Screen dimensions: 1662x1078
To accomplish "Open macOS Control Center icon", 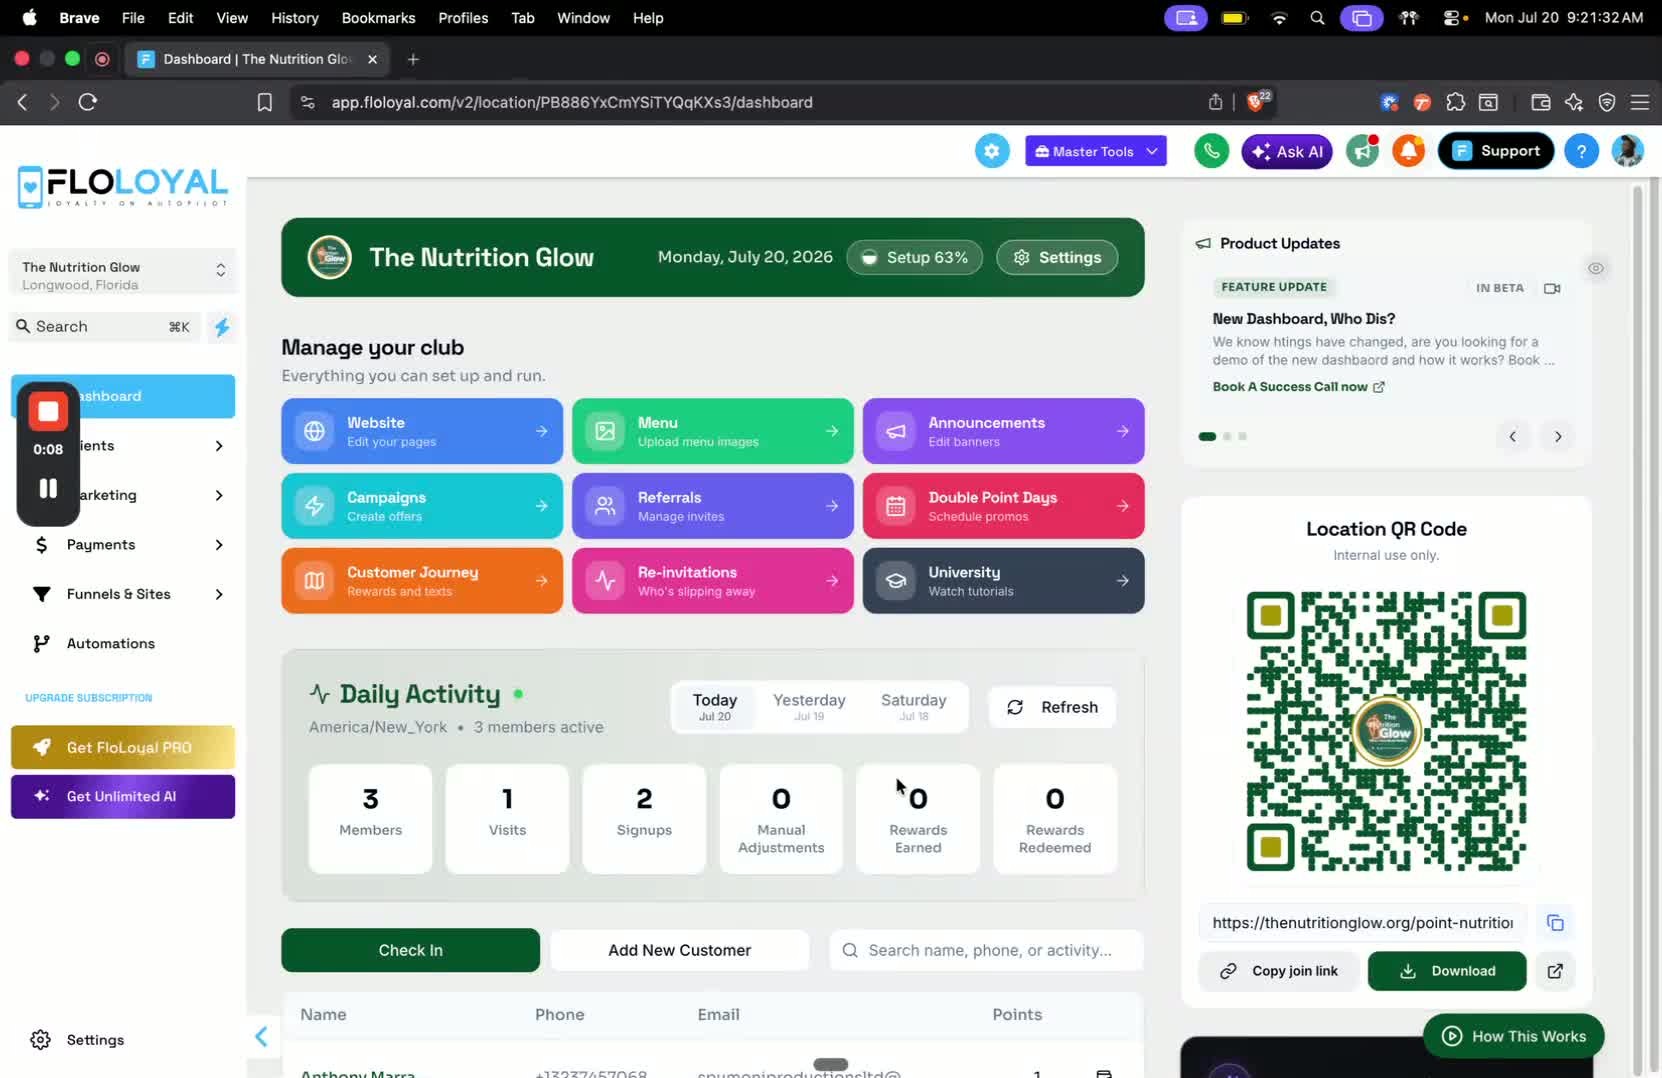I will pyautogui.click(x=1454, y=18).
